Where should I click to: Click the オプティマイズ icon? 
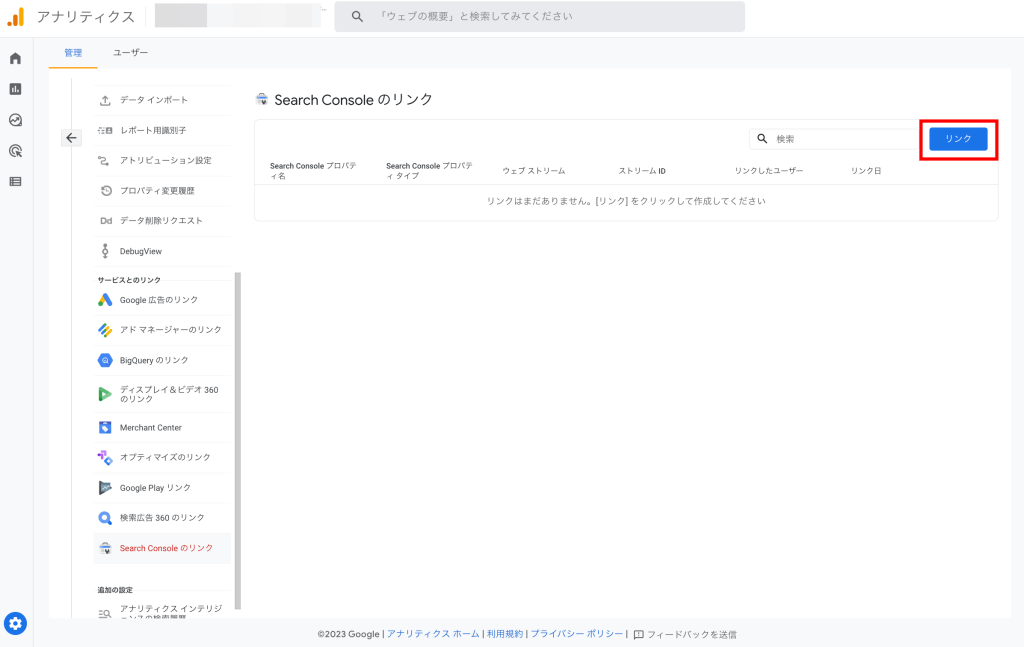click(105, 458)
